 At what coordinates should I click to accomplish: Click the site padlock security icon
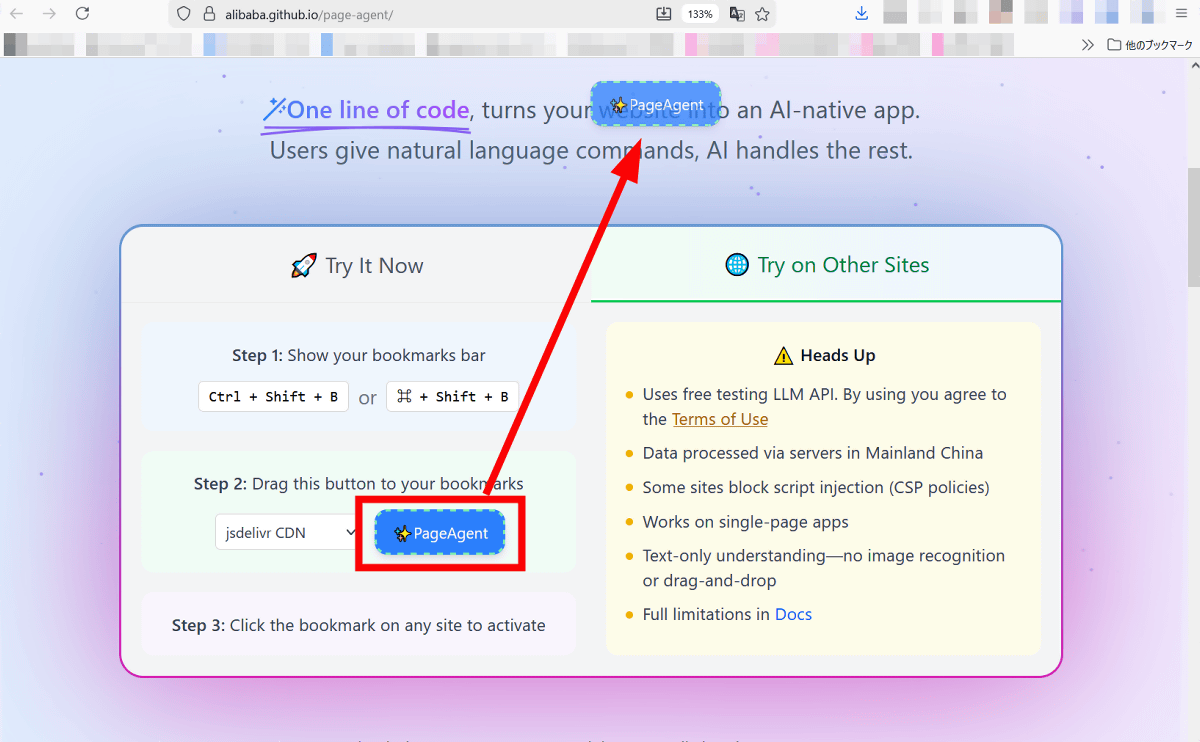tap(209, 14)
